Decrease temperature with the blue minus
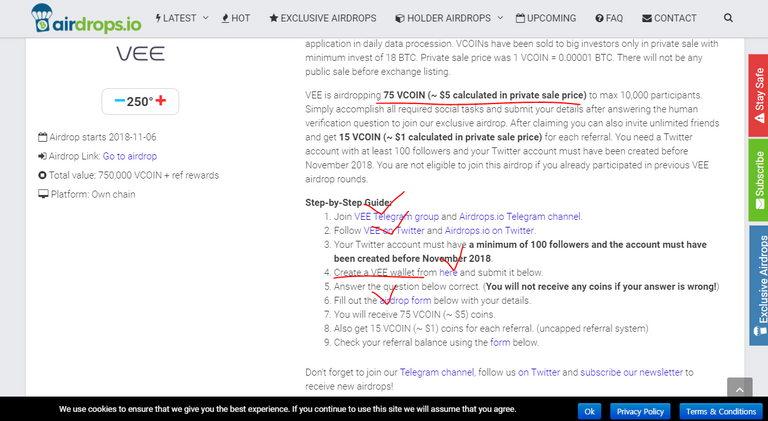This screenshot has width=768, height=421. (120, 101)
